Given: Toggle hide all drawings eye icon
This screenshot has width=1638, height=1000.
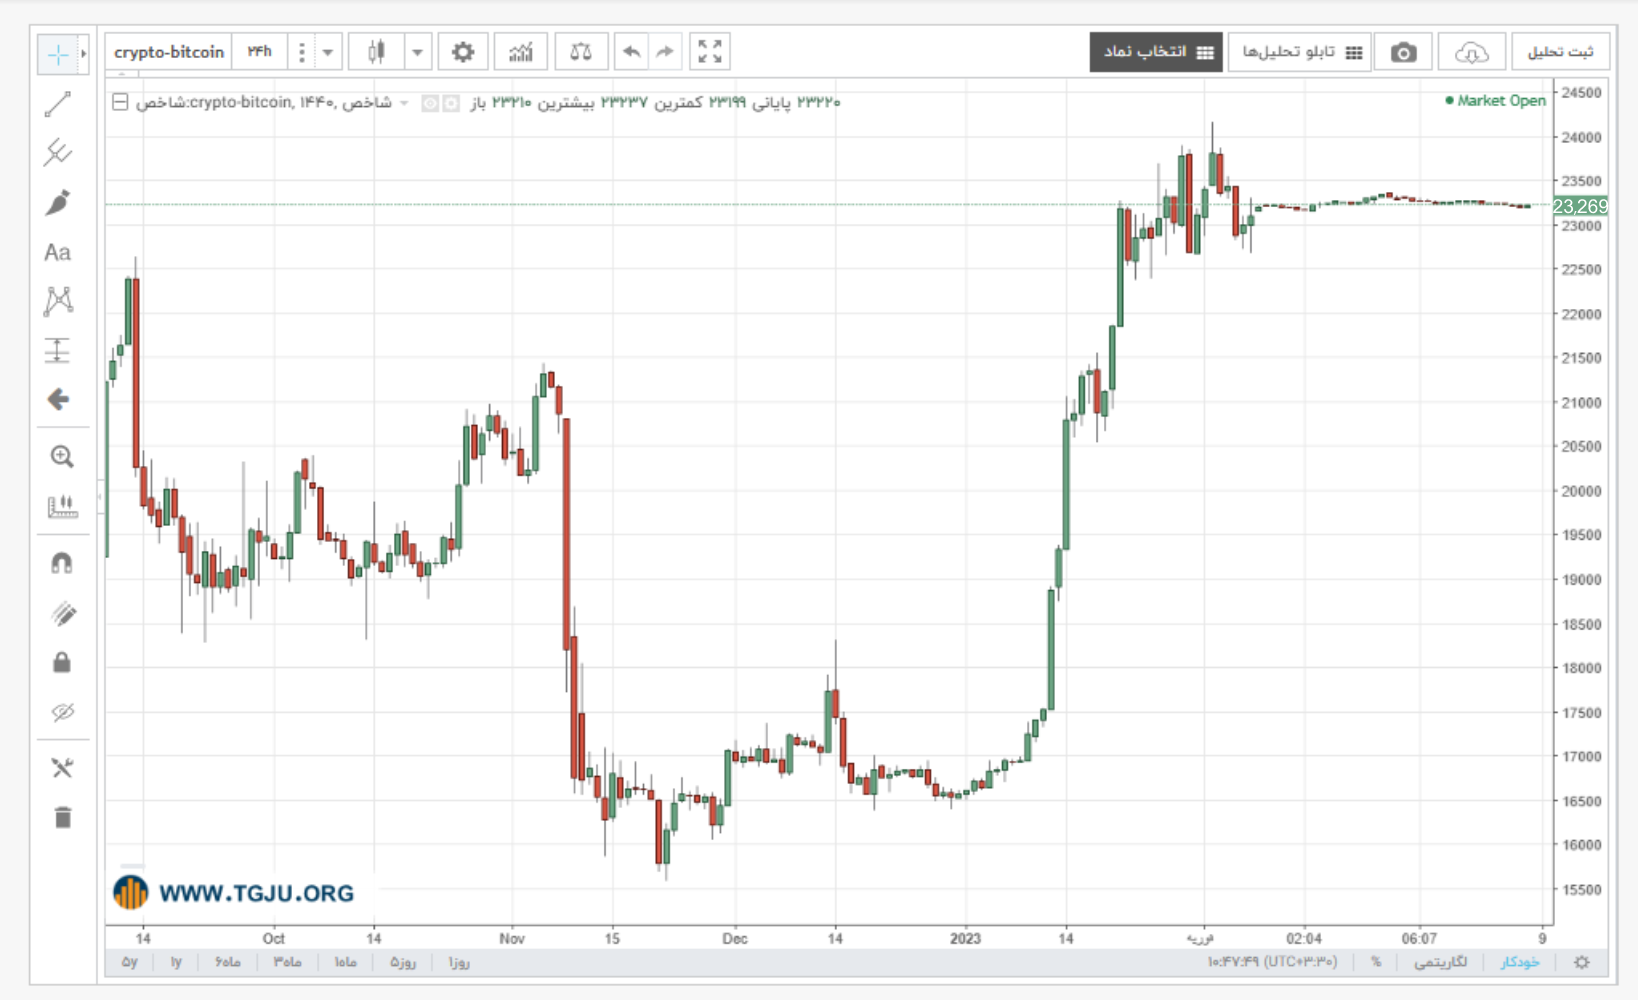Looking at the screenshot, I should pos(62,712).
